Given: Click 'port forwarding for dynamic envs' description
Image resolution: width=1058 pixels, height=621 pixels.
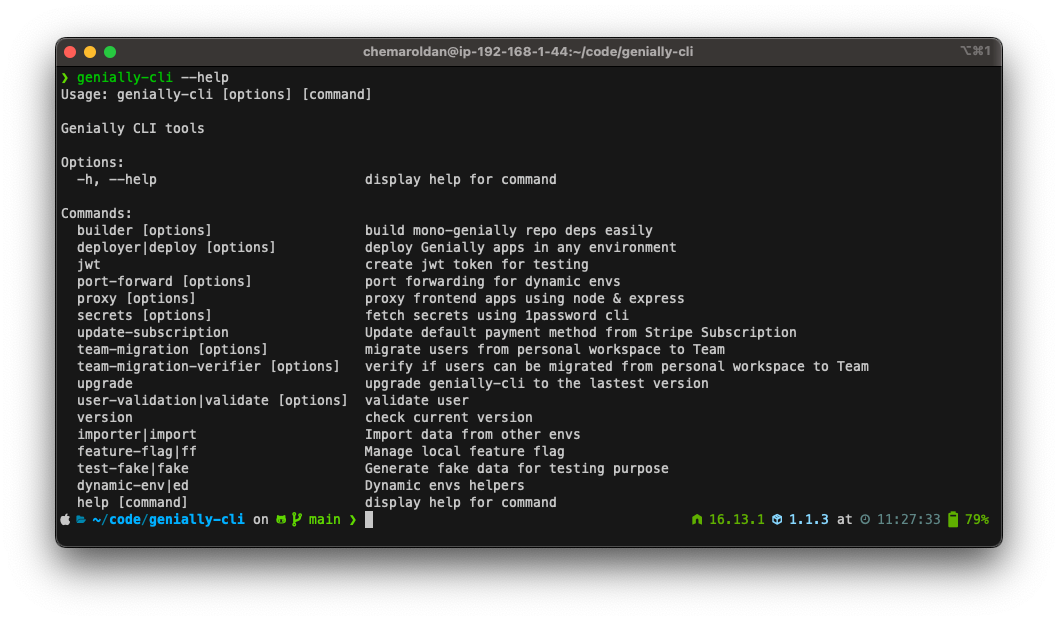Looking at the screenshot, I should [493, 281].
